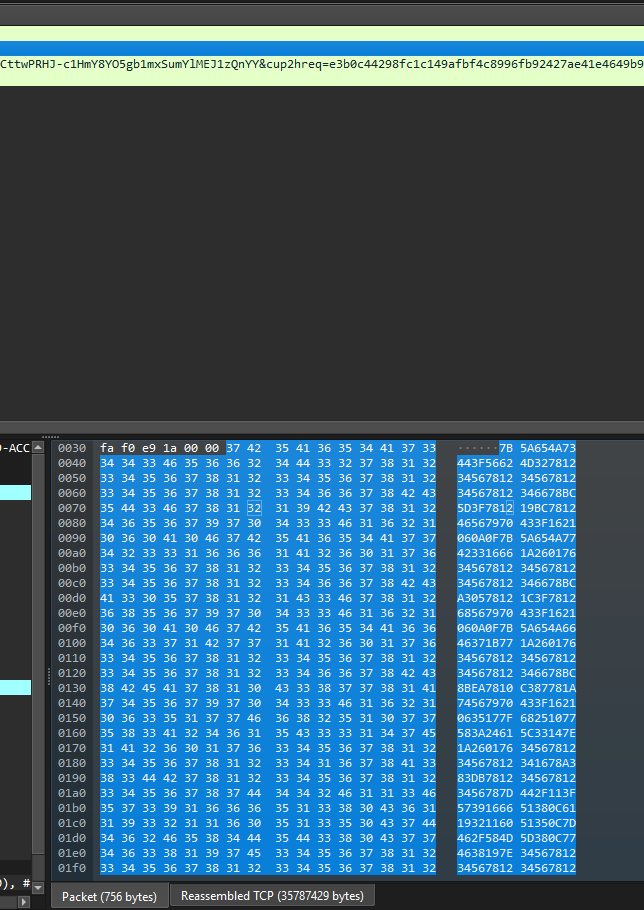Select offset label 0060
The width and height of the screenshot is (644, 910).
pyautogui.click(x=72, y=493)
